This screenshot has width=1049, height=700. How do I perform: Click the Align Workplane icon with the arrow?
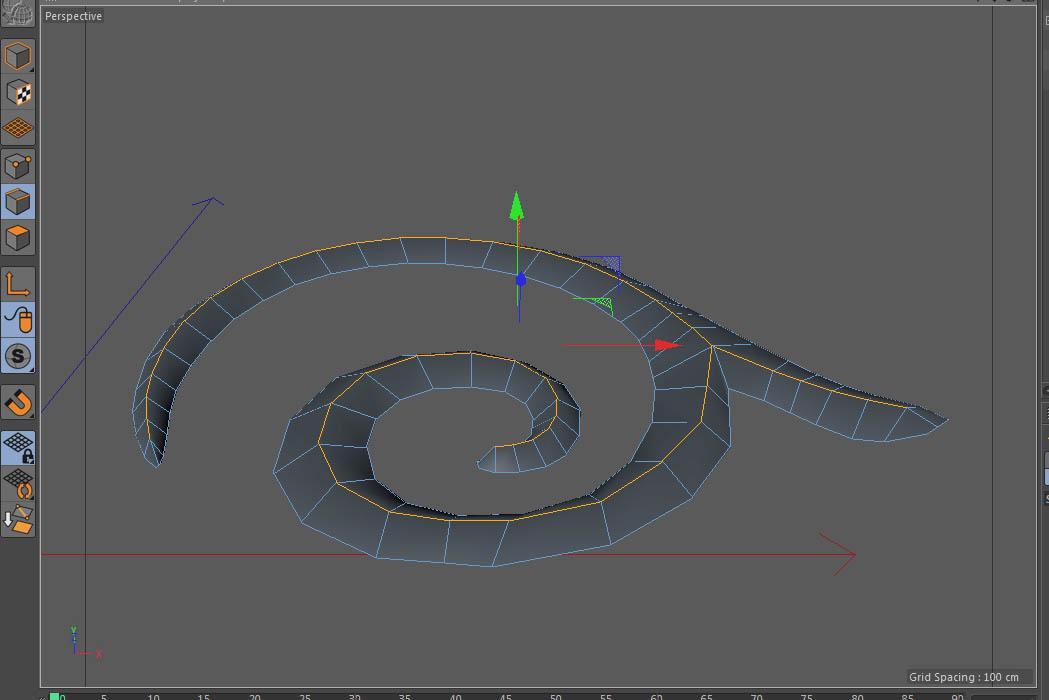[18, 520]
